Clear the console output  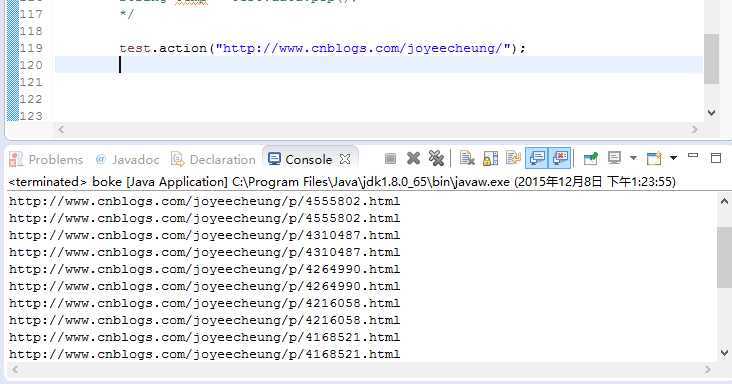pos(467,159)
